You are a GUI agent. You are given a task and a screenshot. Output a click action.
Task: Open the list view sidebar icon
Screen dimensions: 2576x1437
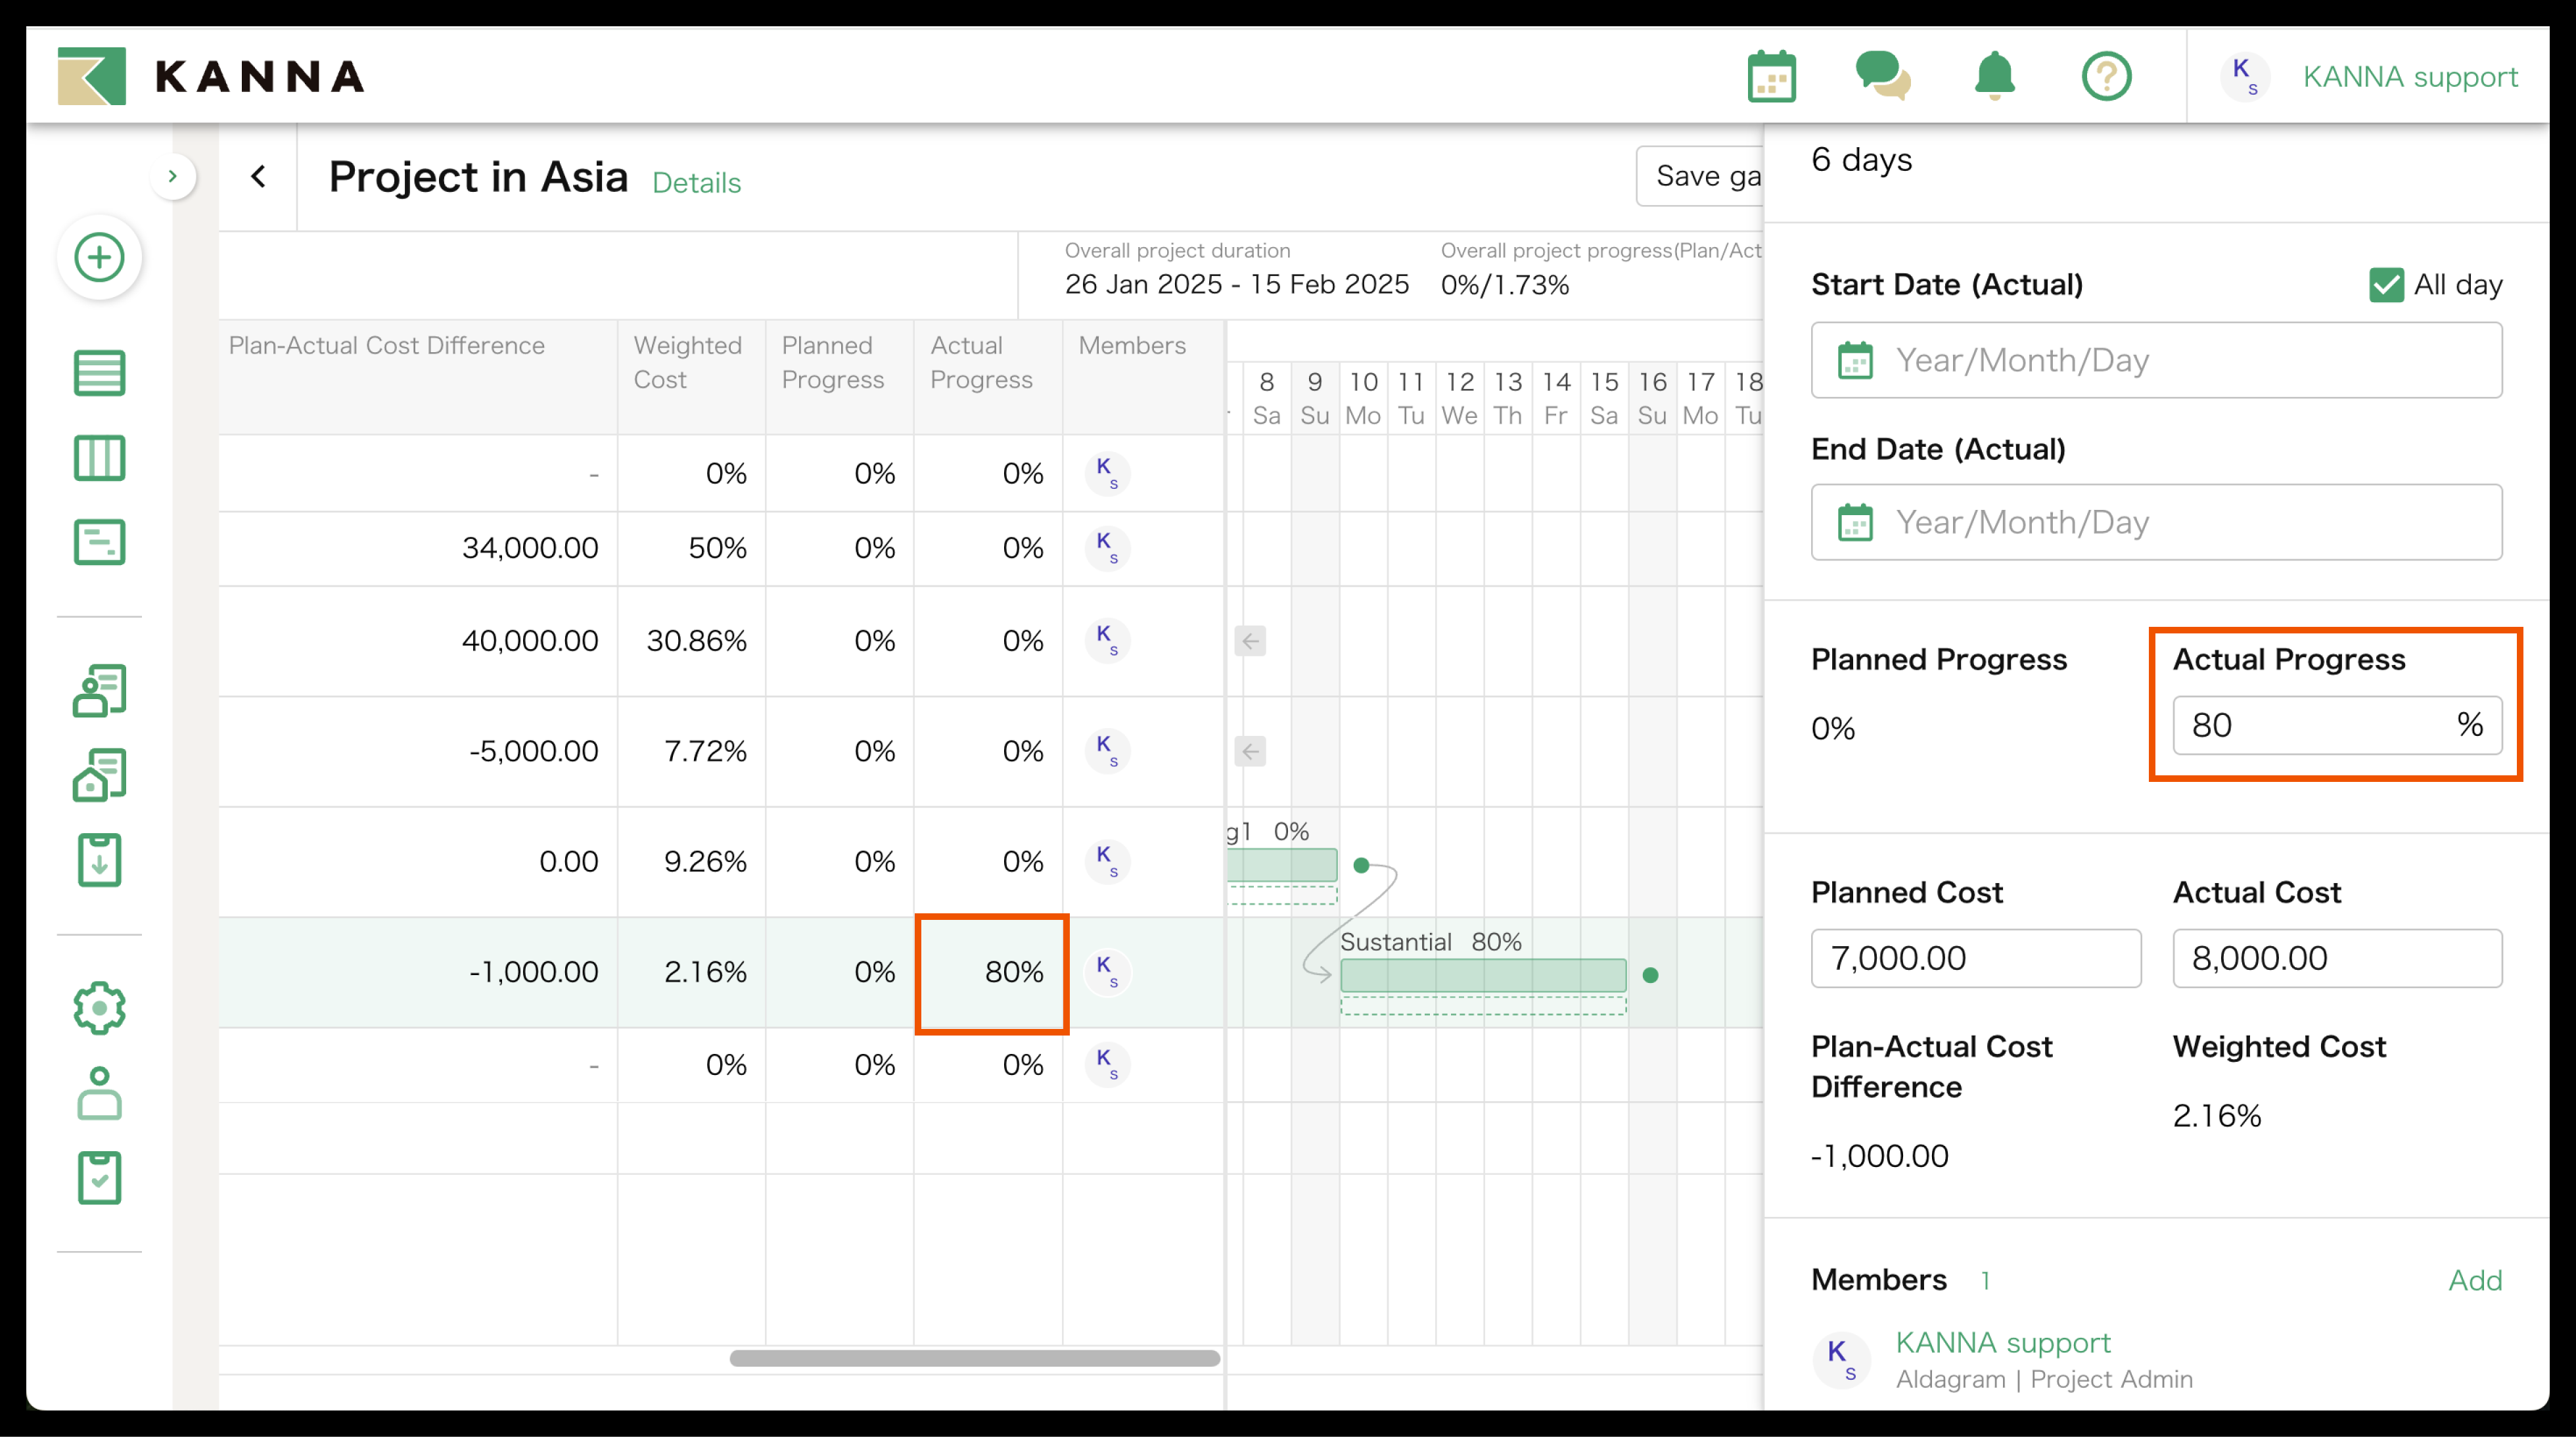point(99,373)
